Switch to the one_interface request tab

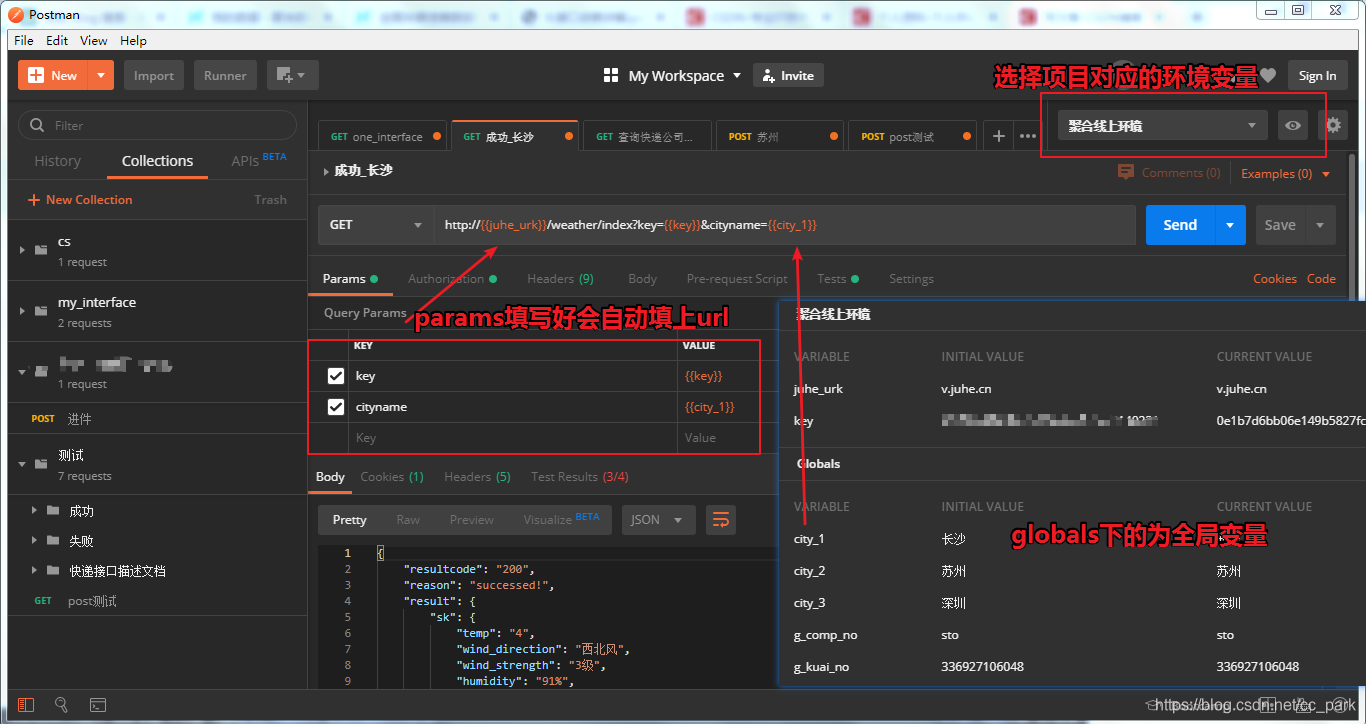click(x=384, y=137)
